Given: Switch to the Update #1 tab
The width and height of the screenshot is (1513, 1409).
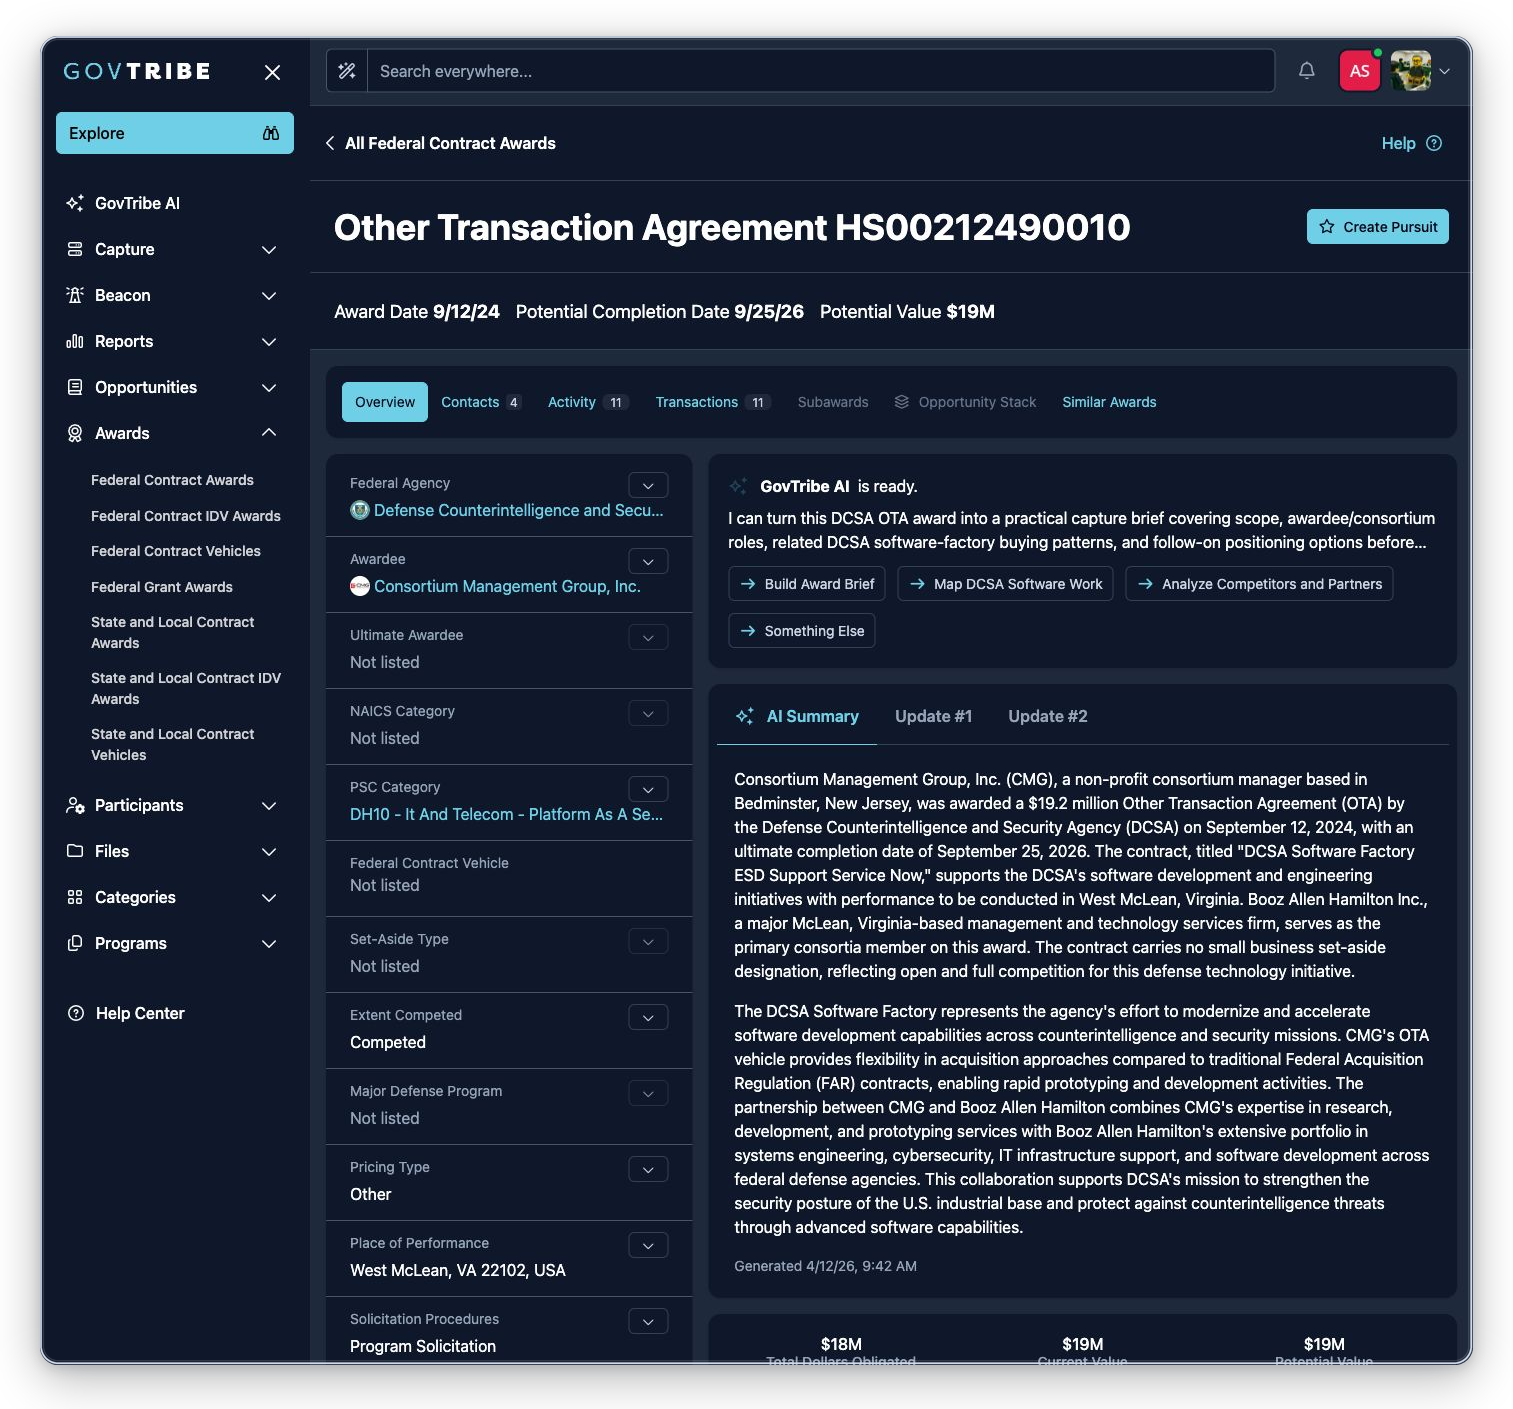Looking at the screenshot, I should point(933,716).
